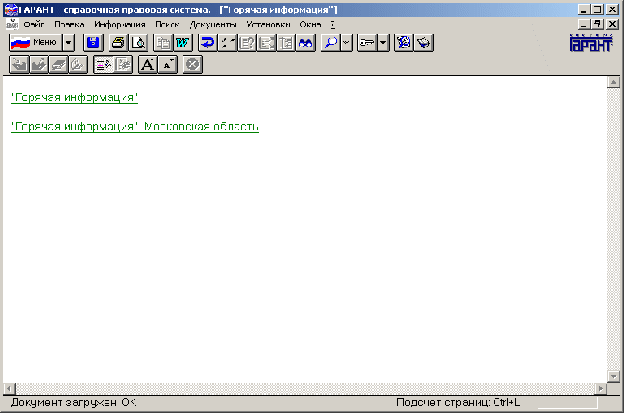625x414 pixels.
Task: Click the greyed pencil note icon
Action: [x=78, y=65]
